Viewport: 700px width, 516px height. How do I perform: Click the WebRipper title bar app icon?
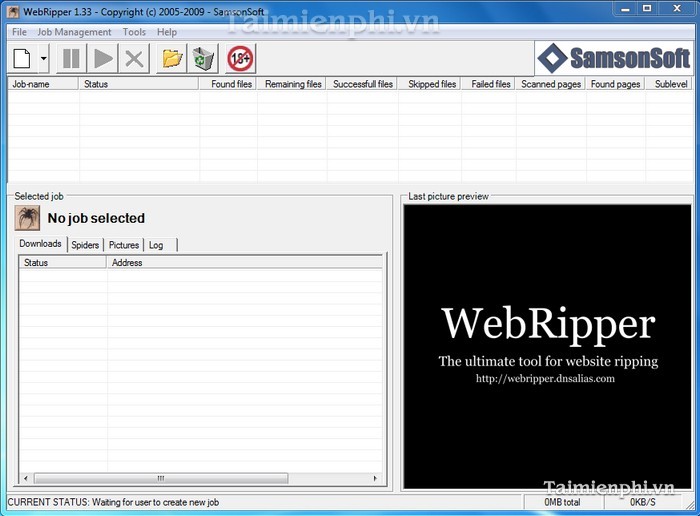click(13, 12)
